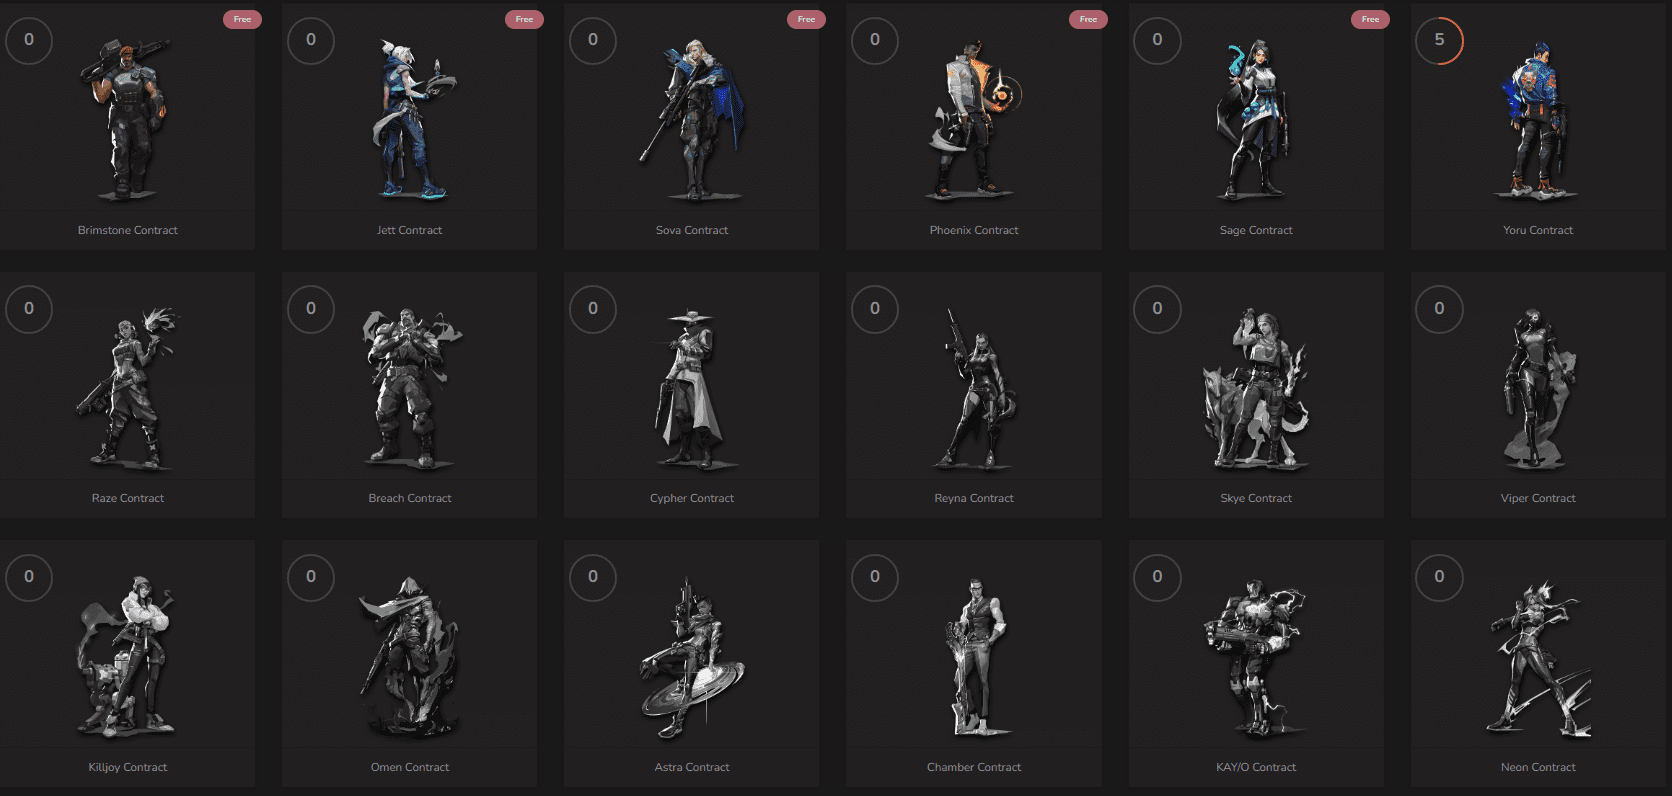Click the Yoru level 5 progress ring

coord(1439,40)
